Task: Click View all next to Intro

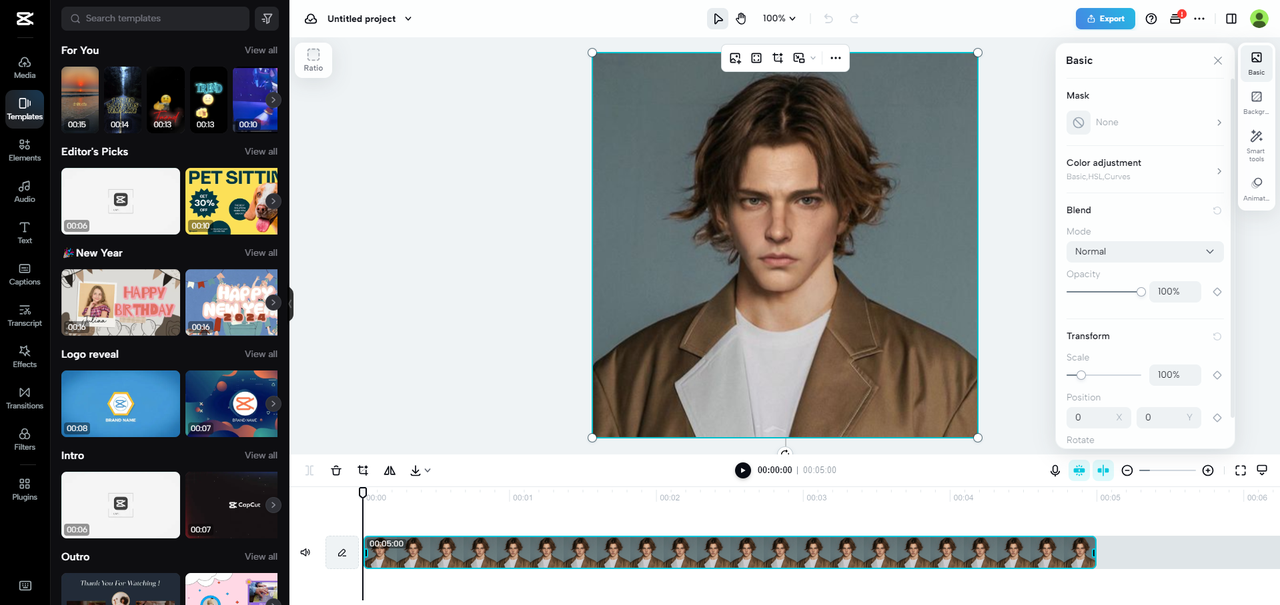Action: click(261, 455)
